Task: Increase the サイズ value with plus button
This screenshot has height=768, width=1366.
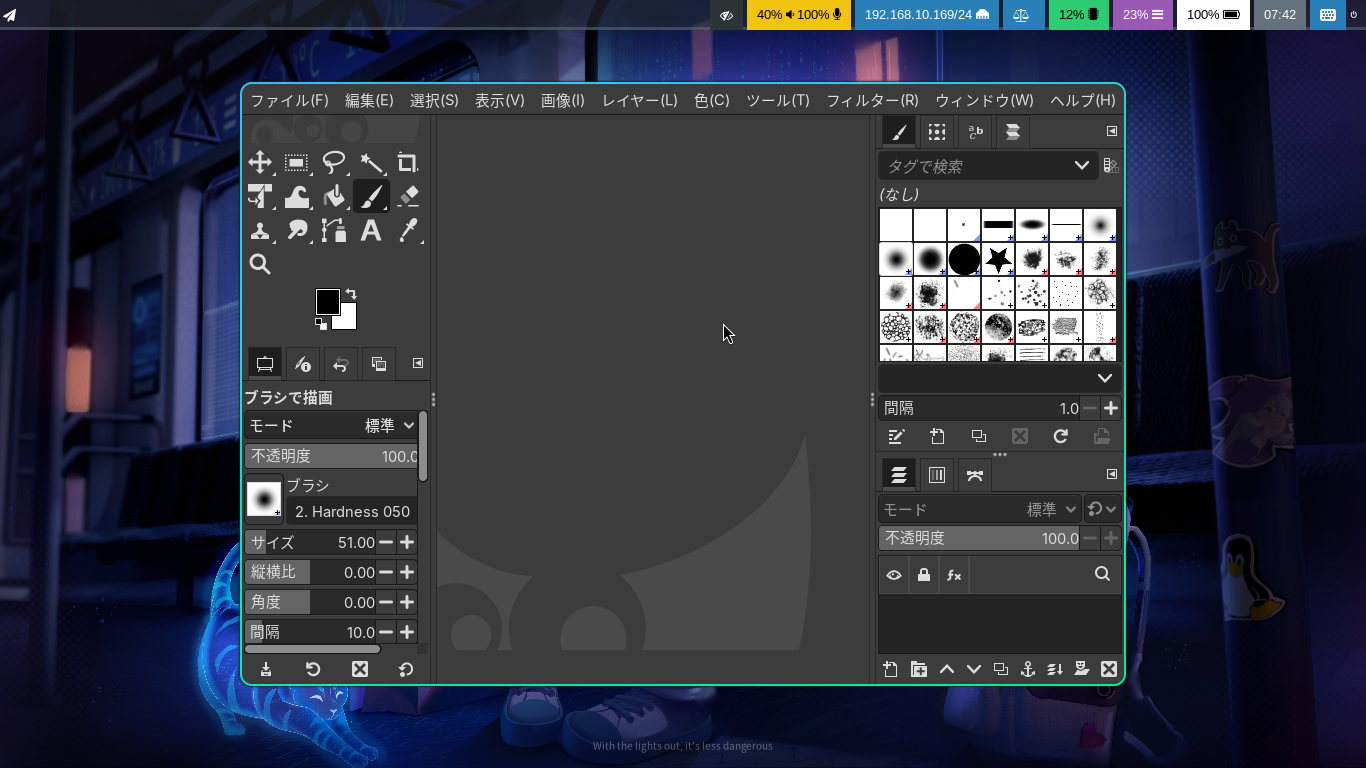Action: pos(407,542)
